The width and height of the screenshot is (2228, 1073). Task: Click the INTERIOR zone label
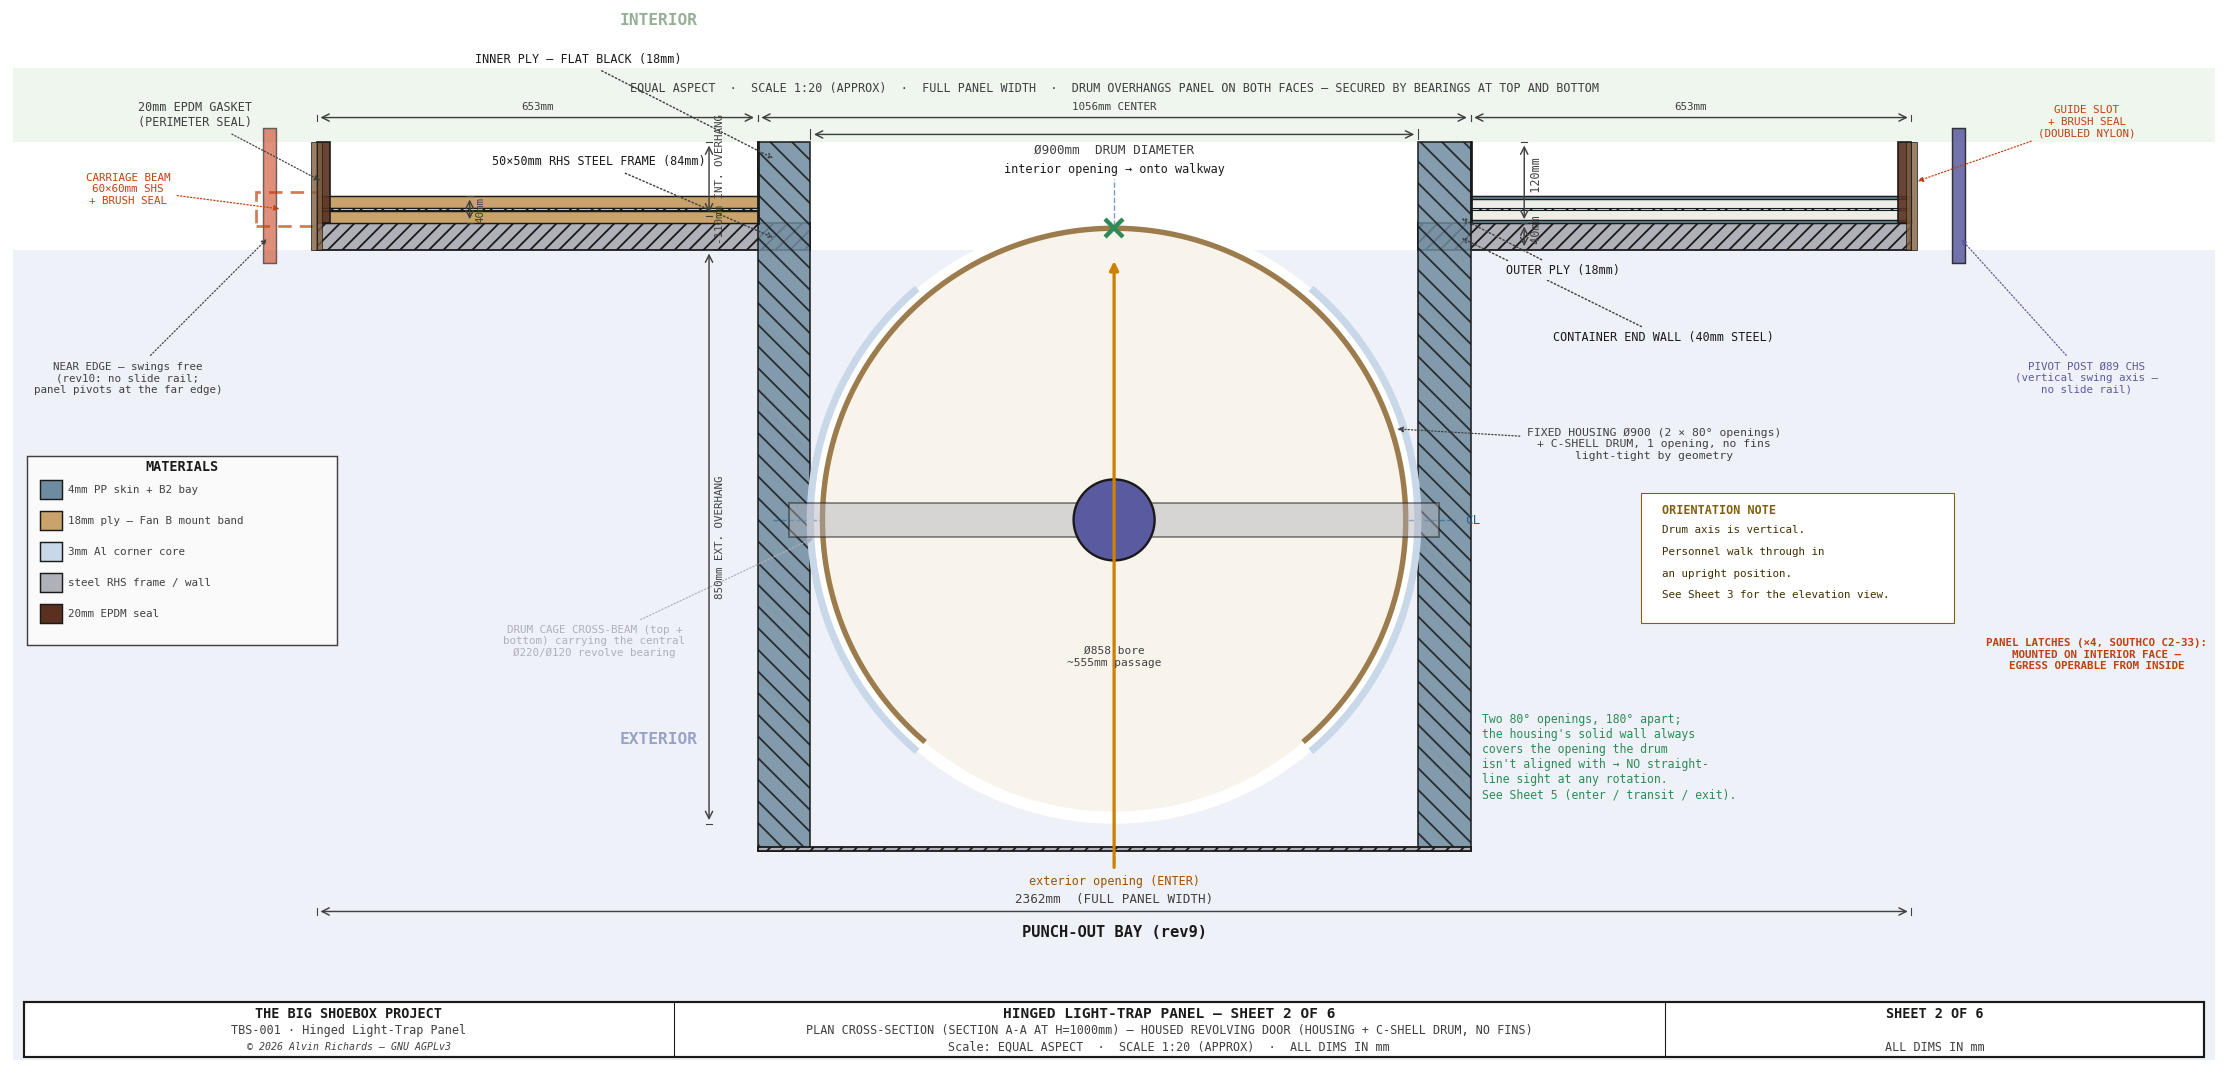click(658, 20)
